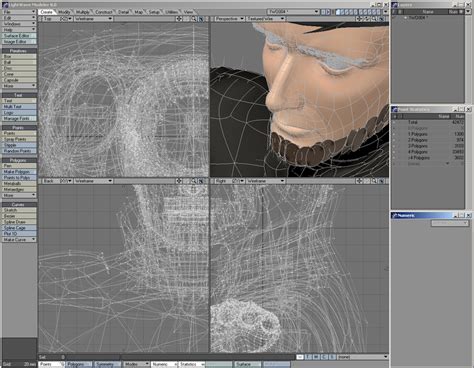Open the Wireframe display dropdown in Top viewport
The image size is (474, 368).
pos(93,19)
